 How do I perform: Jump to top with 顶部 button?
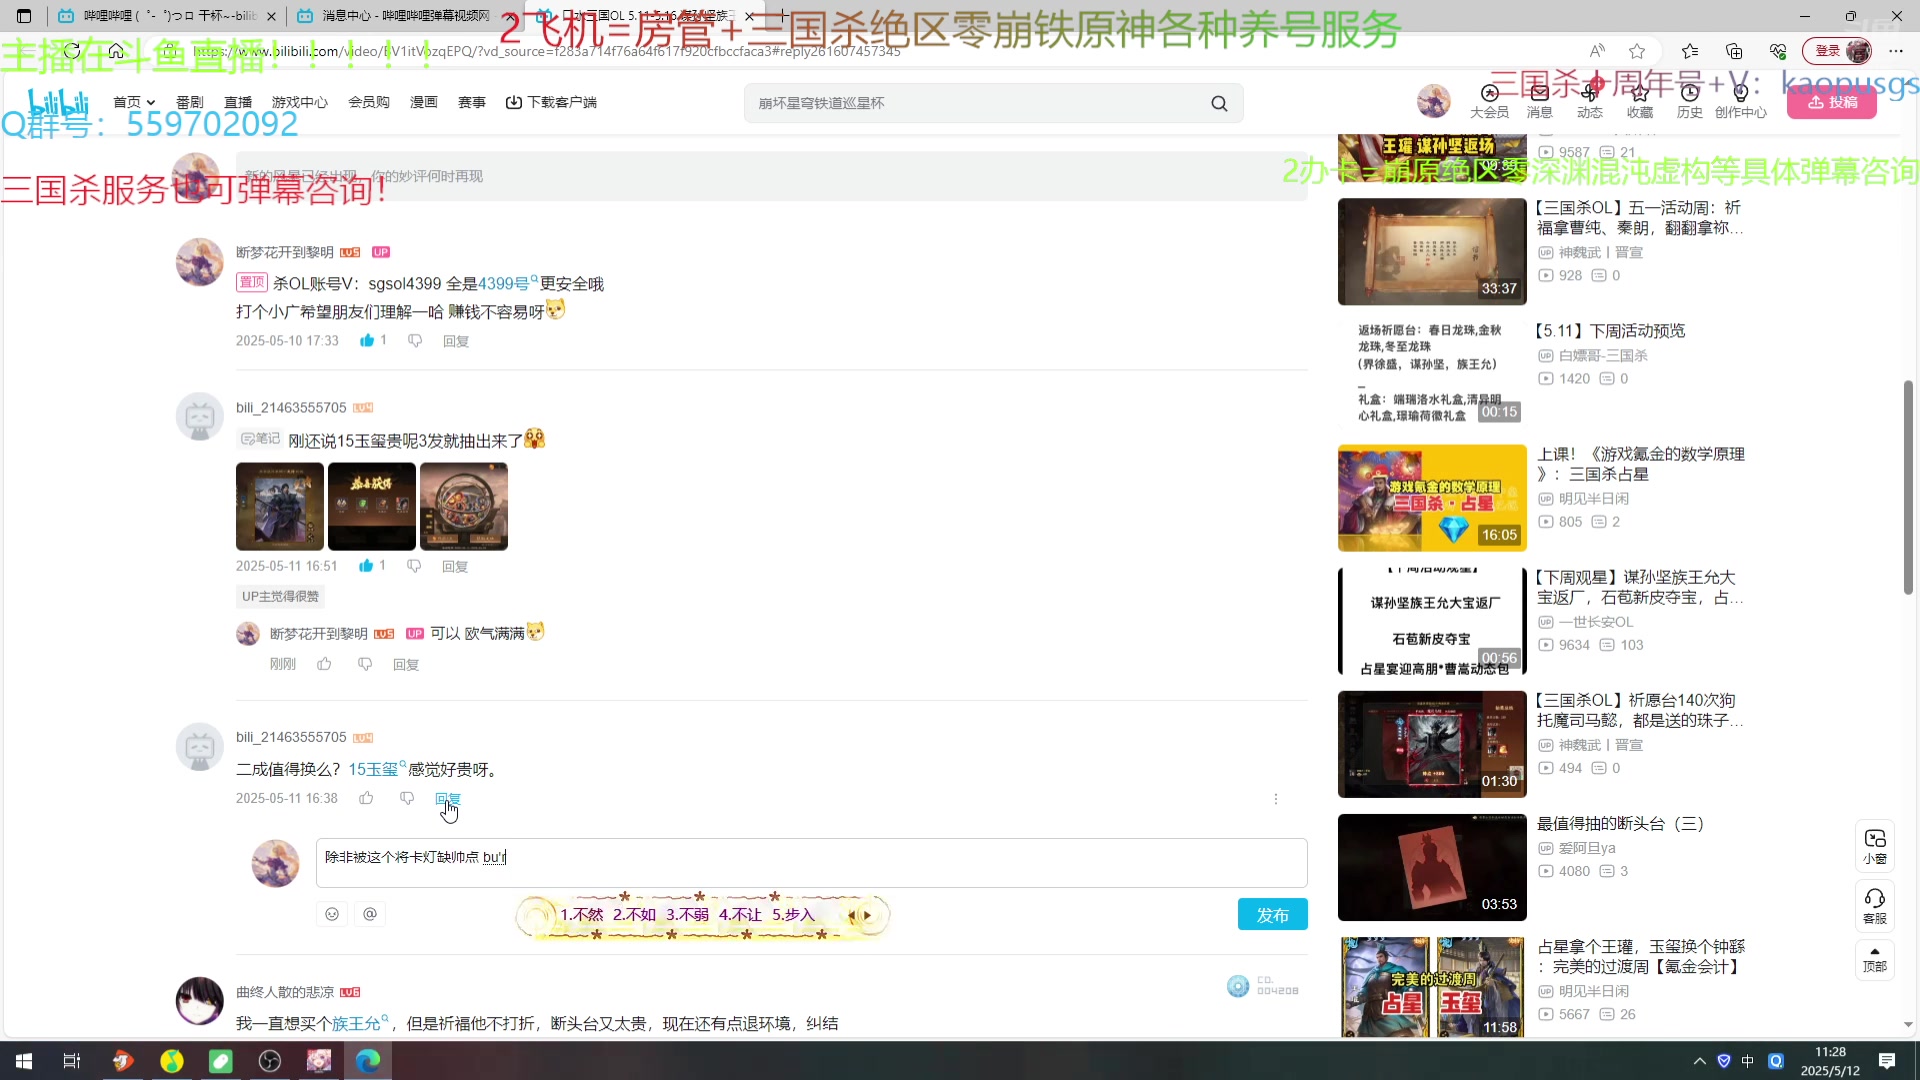pyautogui.click(x=1875, y=960)
